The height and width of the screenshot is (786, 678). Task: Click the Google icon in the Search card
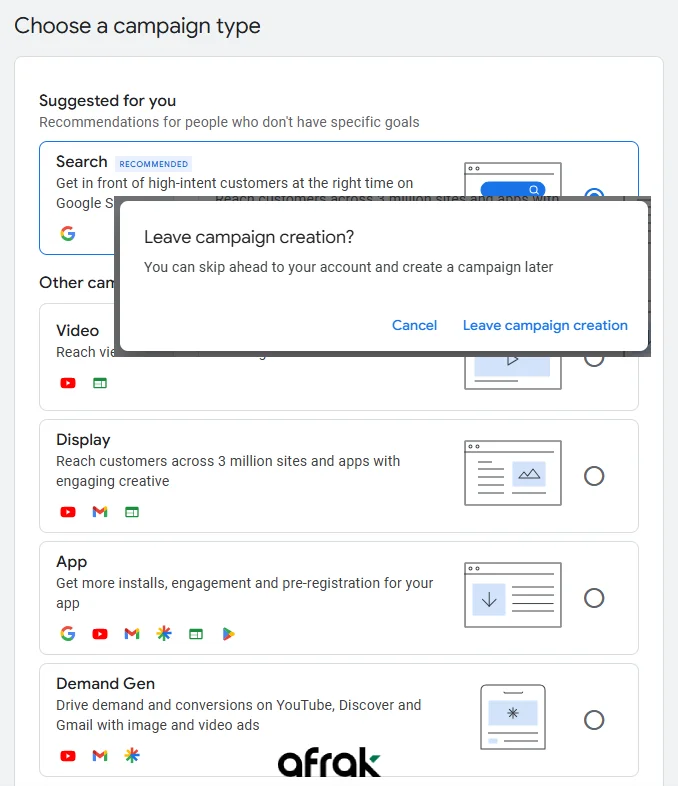click(x=68, y=234)
